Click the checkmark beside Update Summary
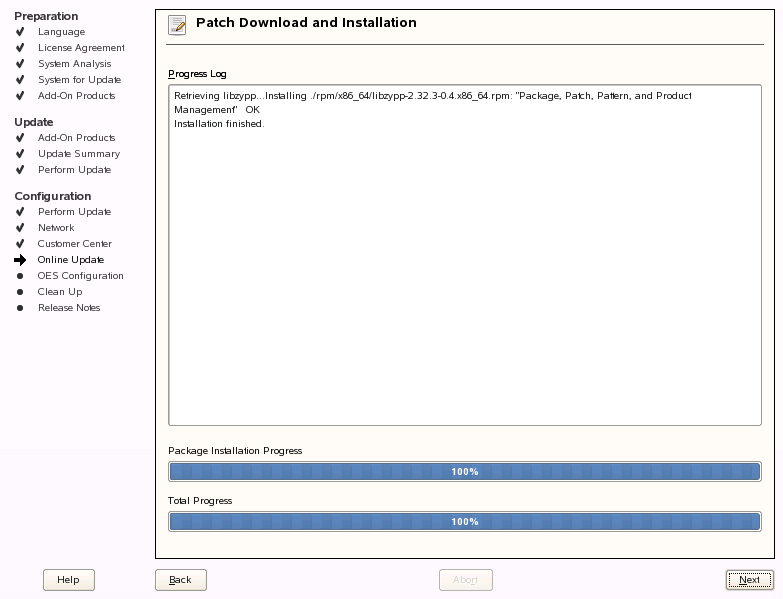The image size is (783, 599). point(20,154)
